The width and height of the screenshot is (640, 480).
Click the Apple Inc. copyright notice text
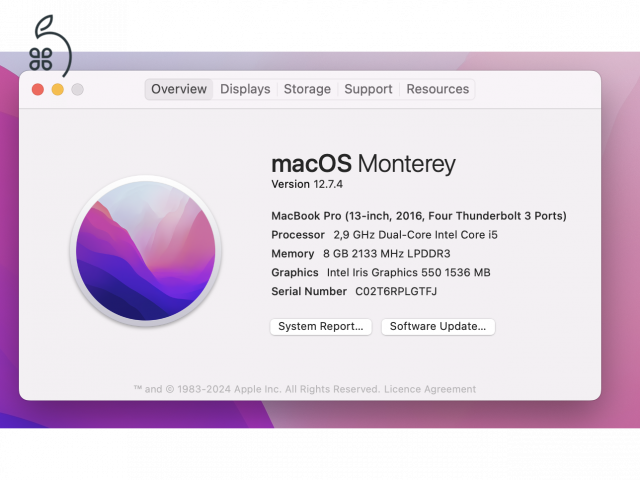click(257, 389)
